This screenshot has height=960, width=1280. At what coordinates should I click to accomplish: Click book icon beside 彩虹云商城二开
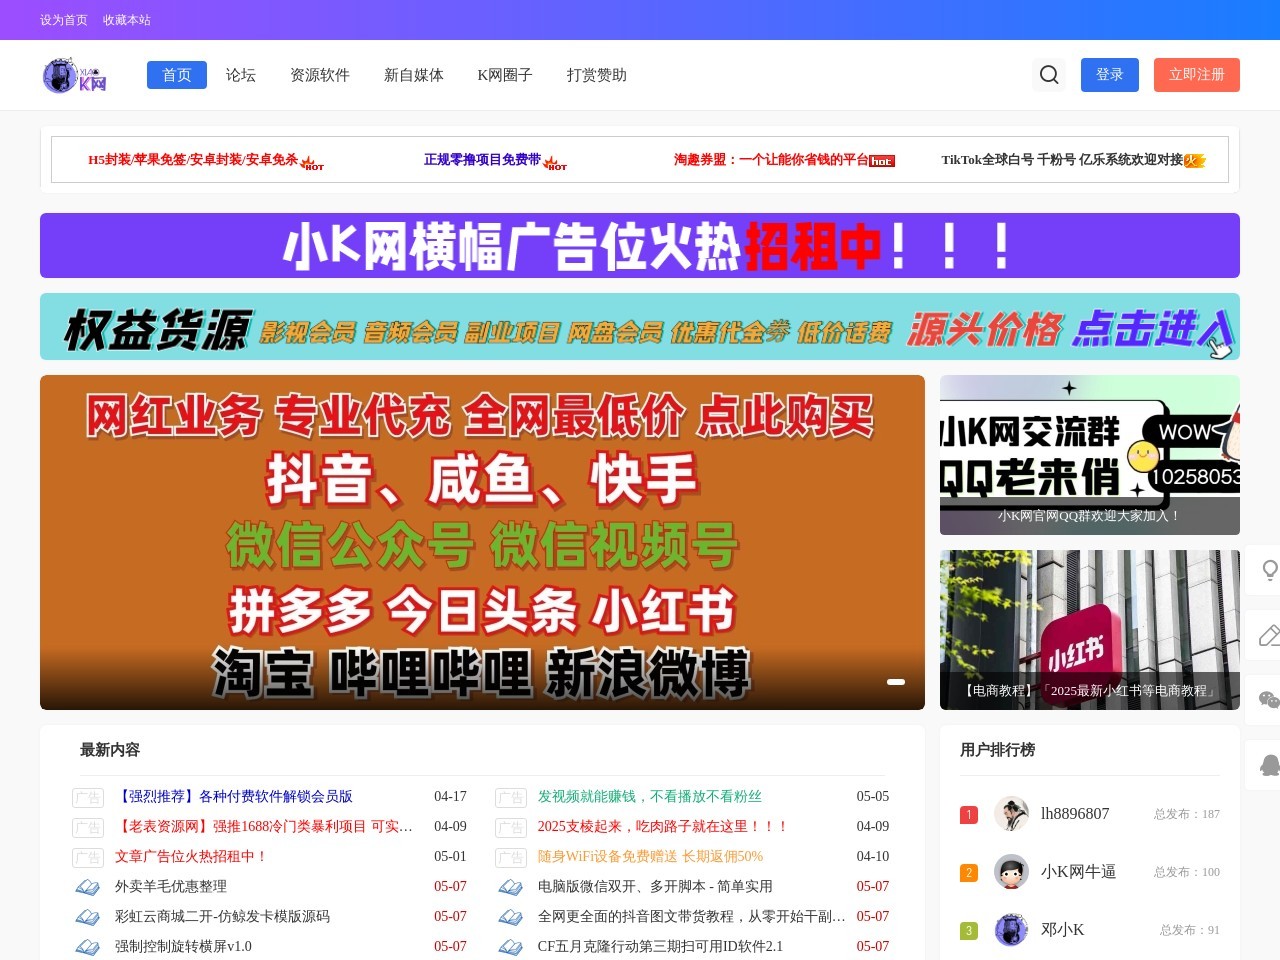[x=88, y=917]
